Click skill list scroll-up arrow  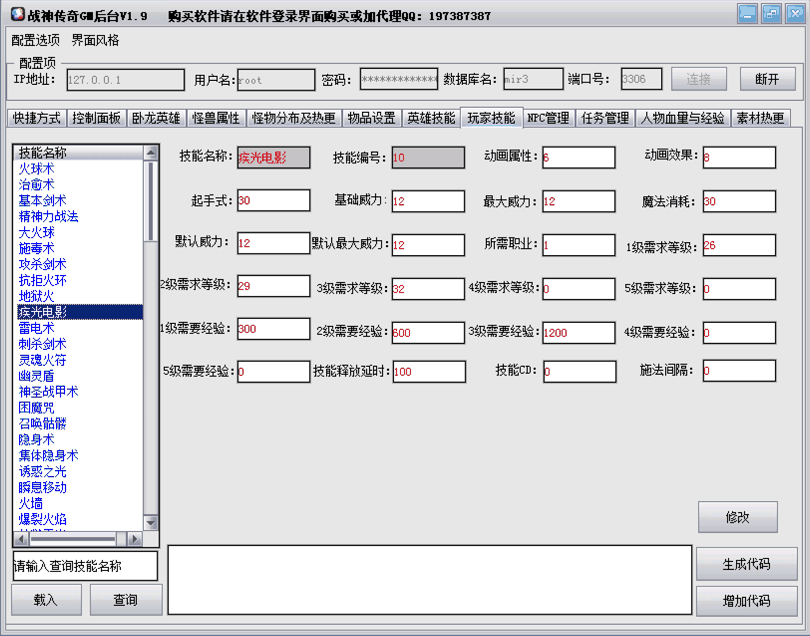click(x=151, y=152)
